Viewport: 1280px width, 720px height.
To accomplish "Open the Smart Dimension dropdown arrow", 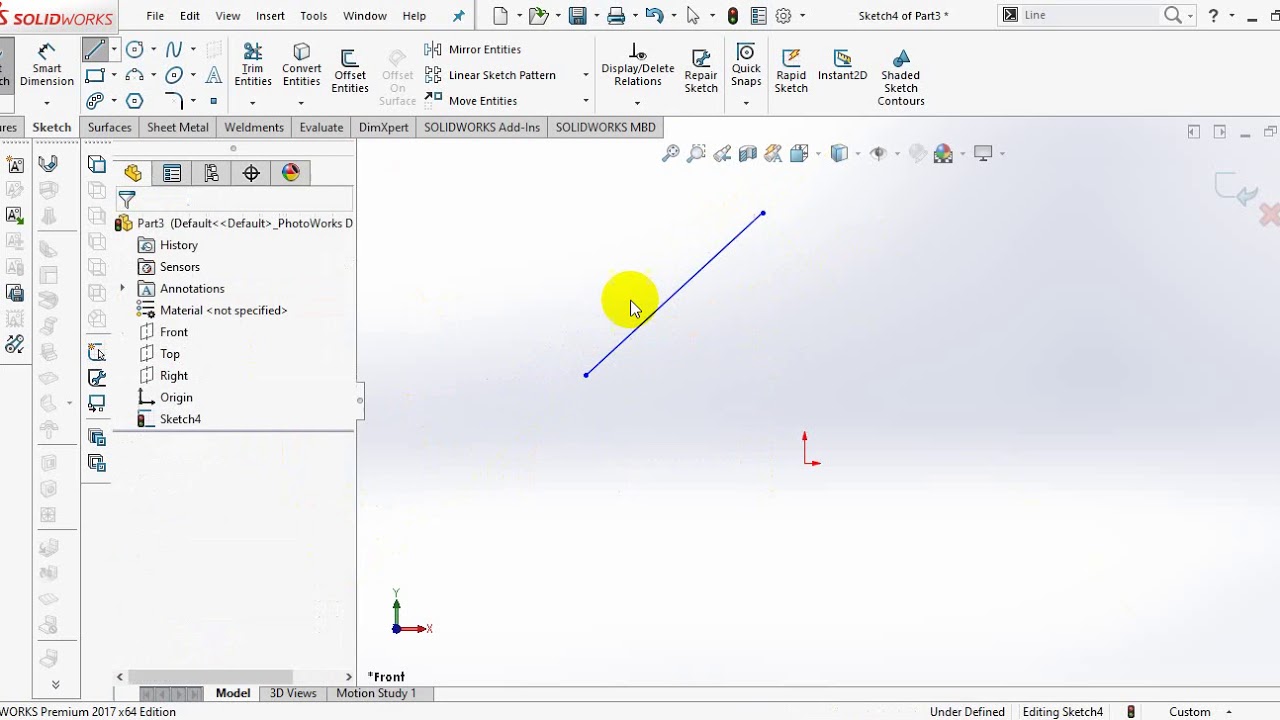I will (x=47, y=102).
